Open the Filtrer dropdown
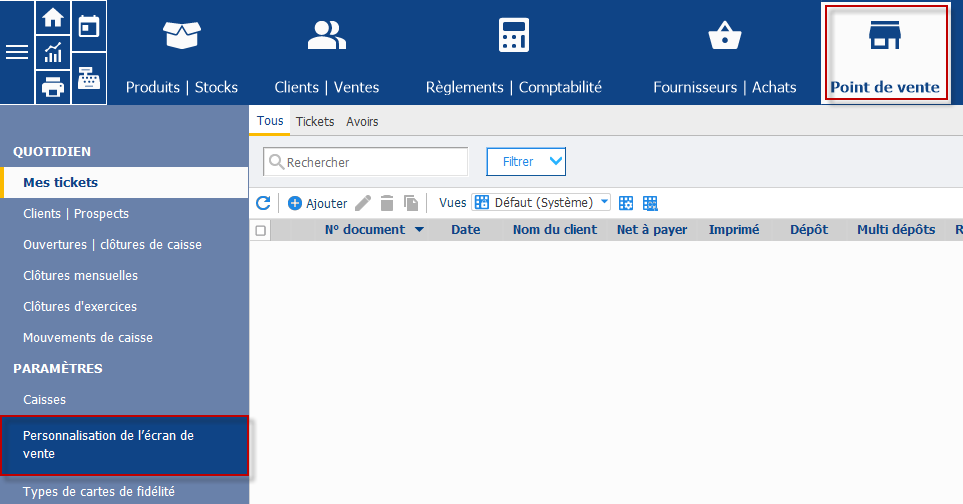963x504 pixels. (526, 161)
